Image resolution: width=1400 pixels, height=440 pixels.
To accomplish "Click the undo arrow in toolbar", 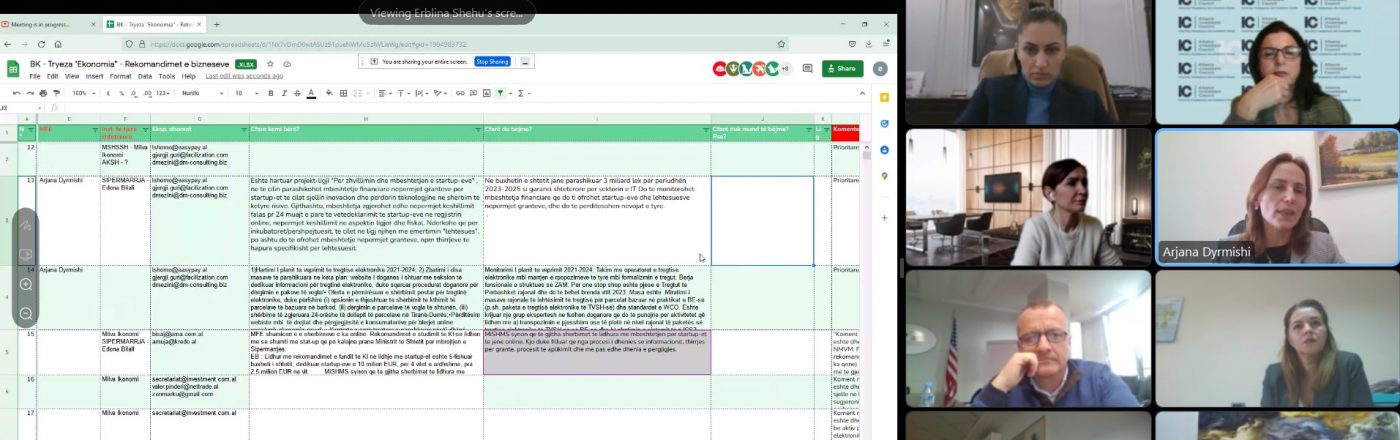I will [x=16, y=93].
